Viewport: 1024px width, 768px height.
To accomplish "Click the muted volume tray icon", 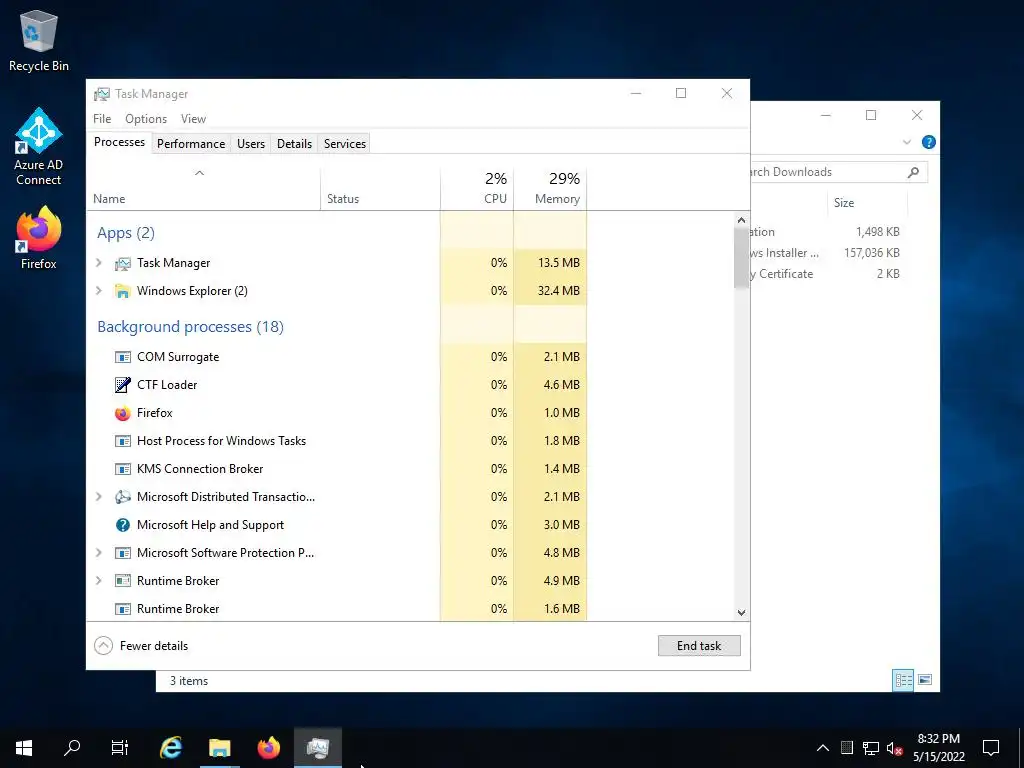I will tap(894, 748).
